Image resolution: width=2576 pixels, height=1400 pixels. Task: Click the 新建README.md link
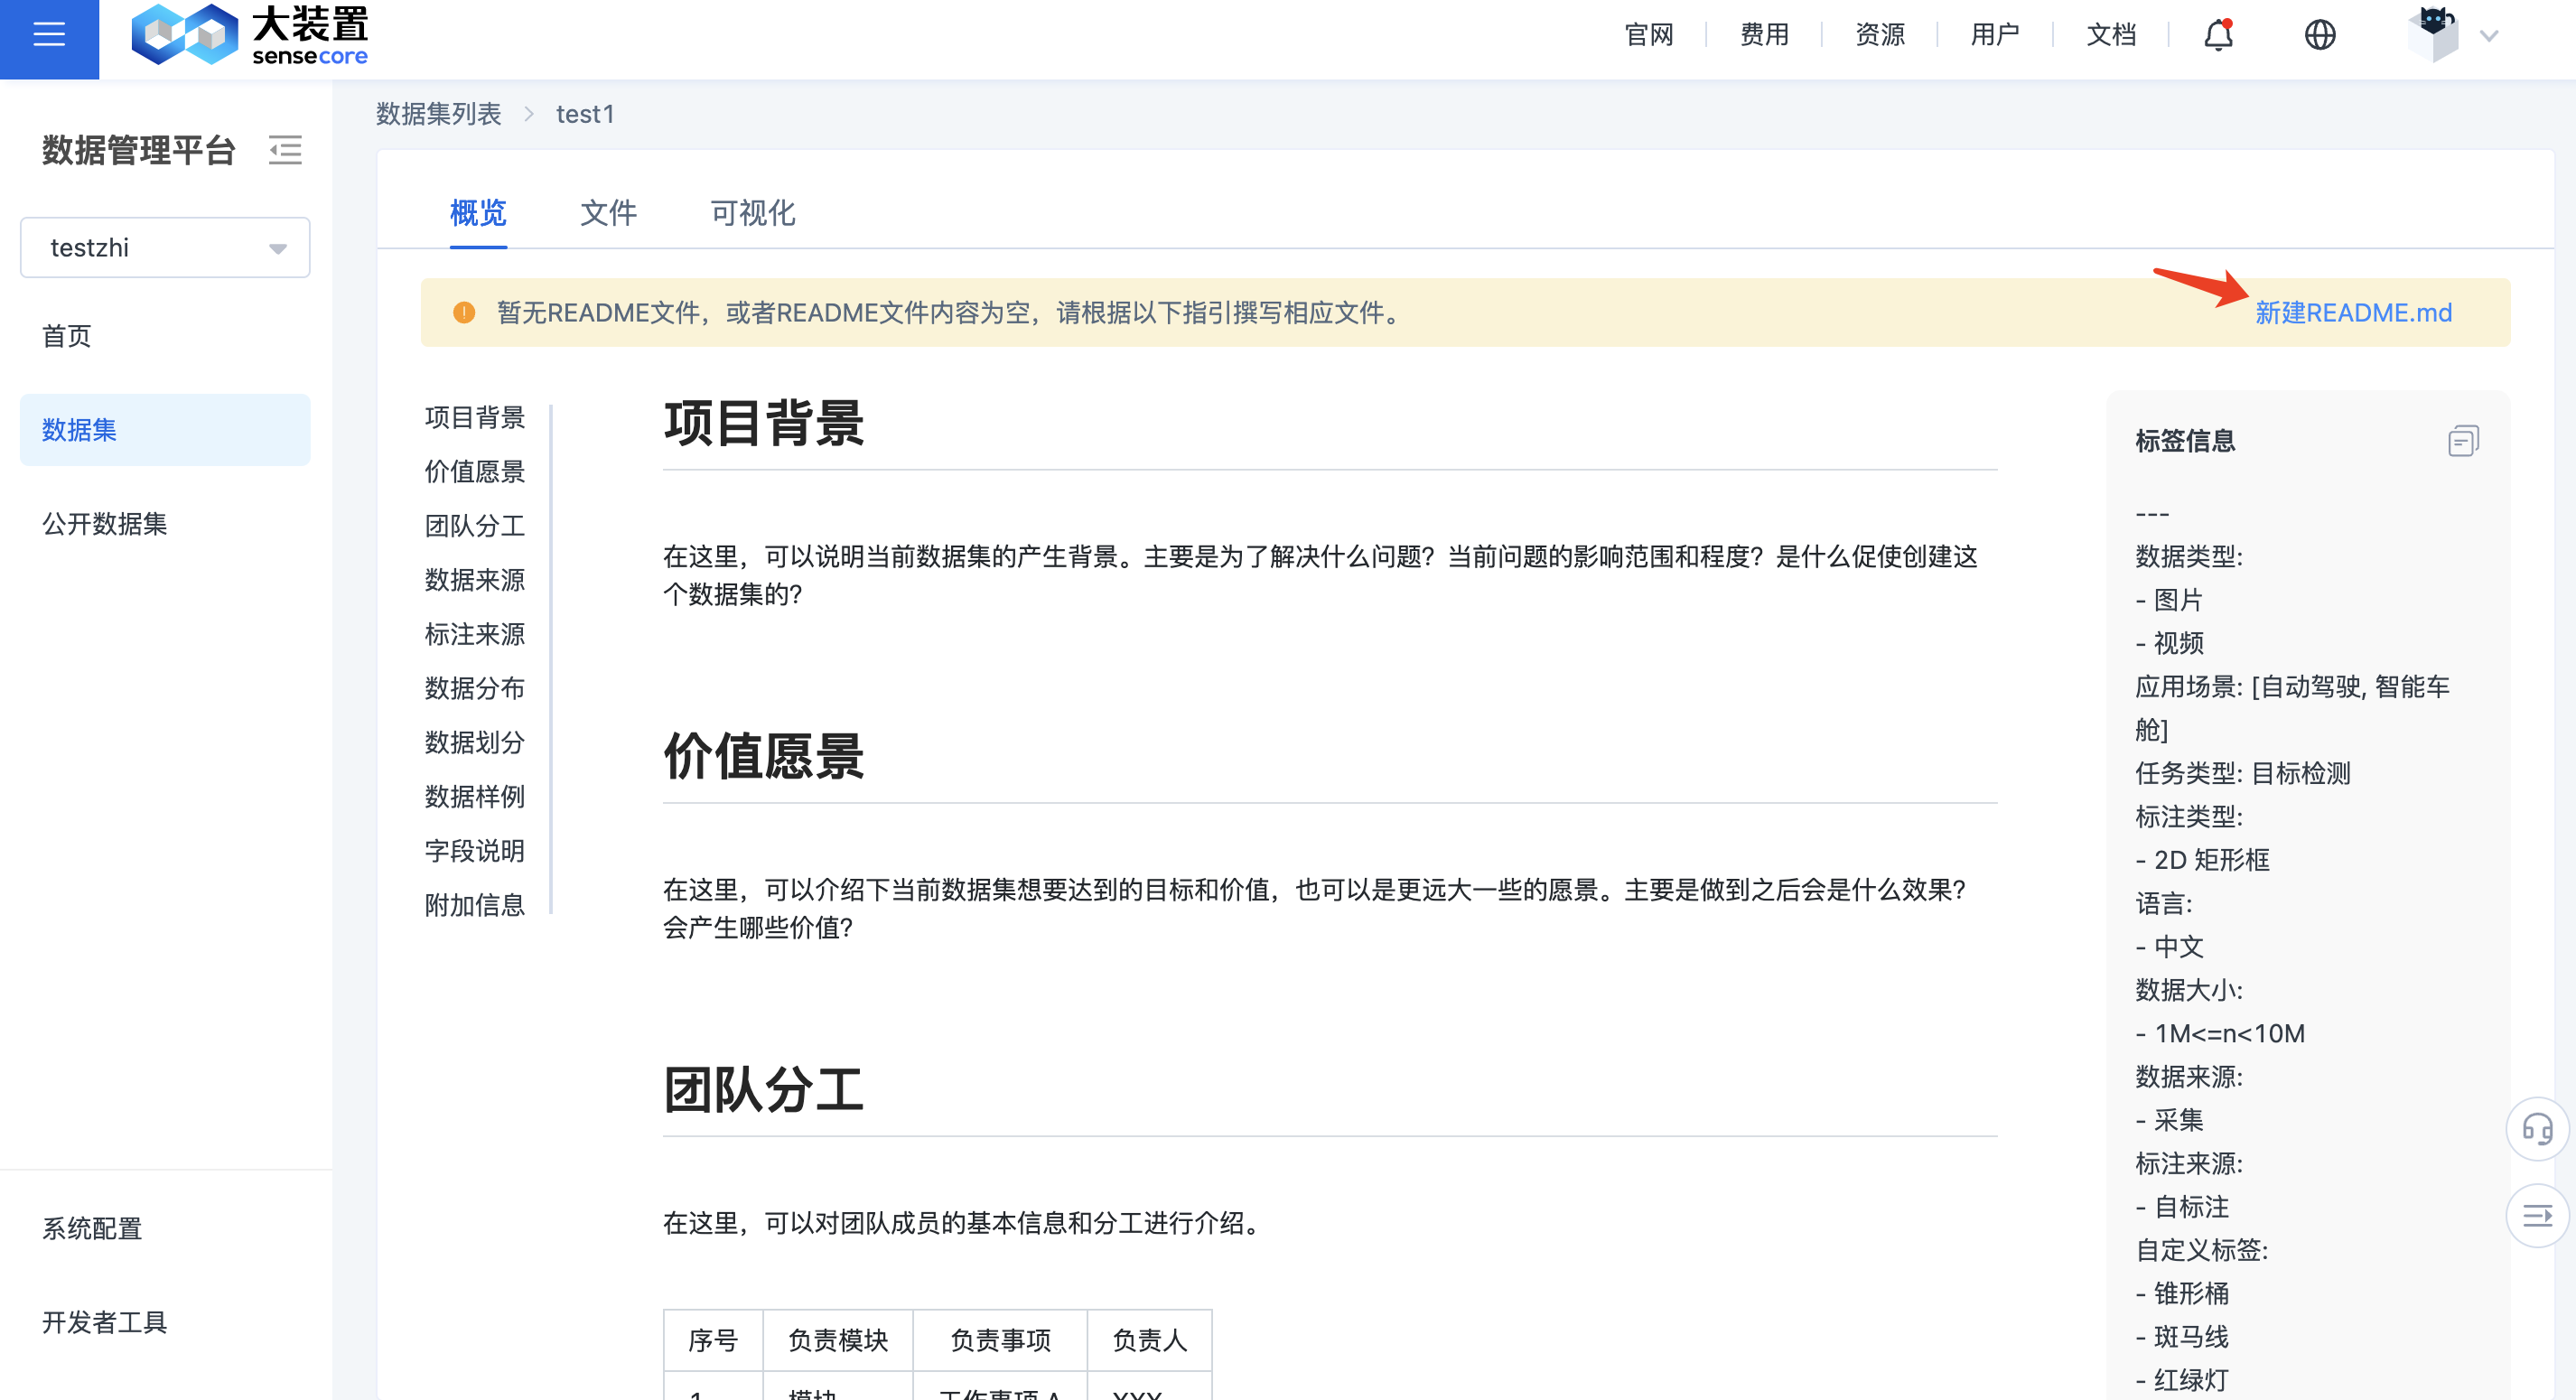tap(2354, 312)
